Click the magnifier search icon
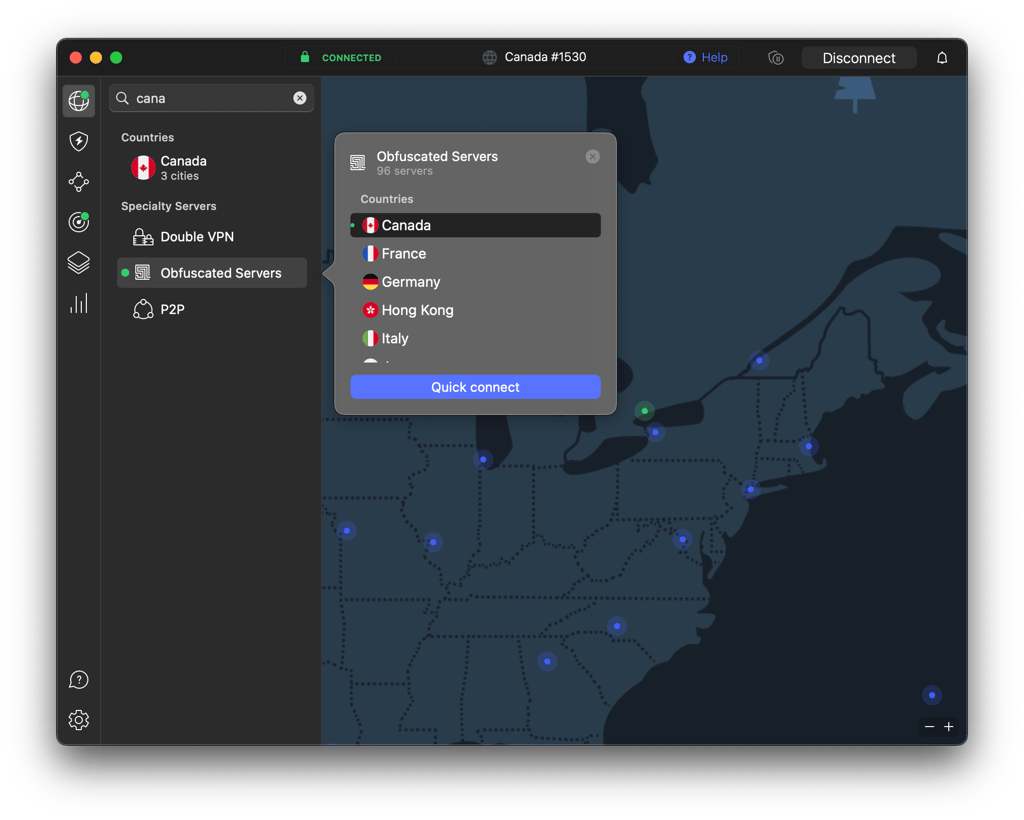The image size is (1024, 820). coord(122,98)
